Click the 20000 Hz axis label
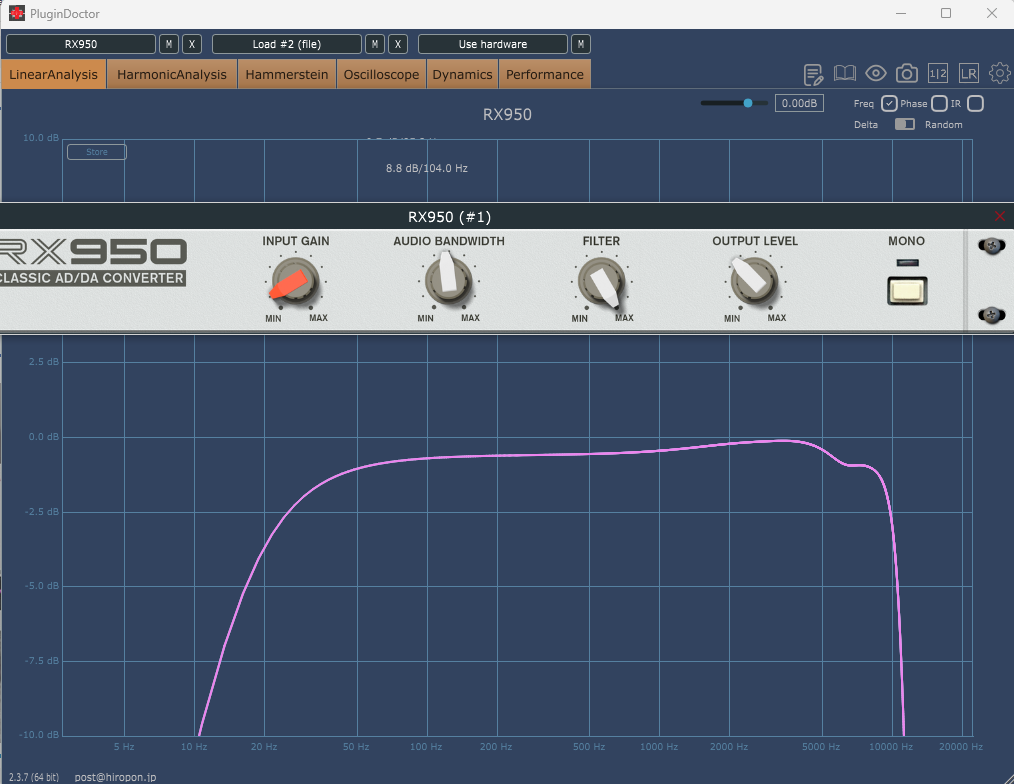 tap(960, 746)
